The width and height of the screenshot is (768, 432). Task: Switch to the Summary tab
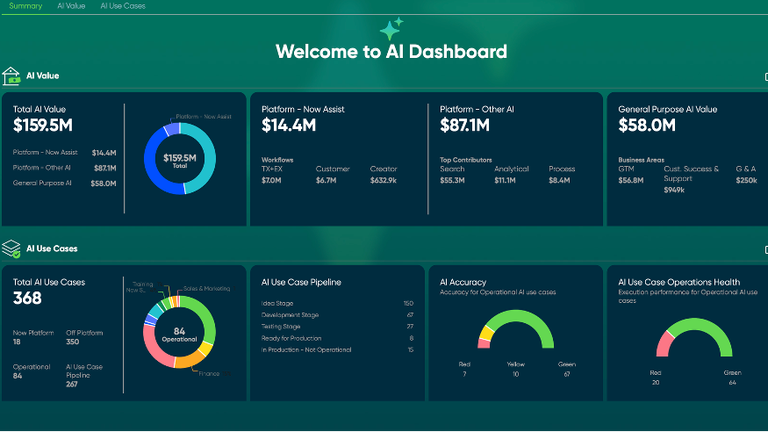pyautogui.click(x=25, y=6)
